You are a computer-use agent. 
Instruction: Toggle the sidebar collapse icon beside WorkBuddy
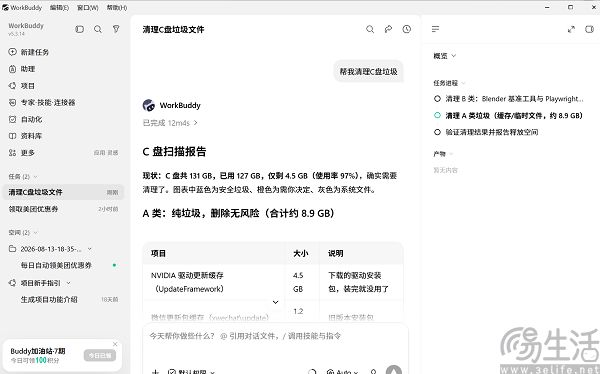click(80, 29)
